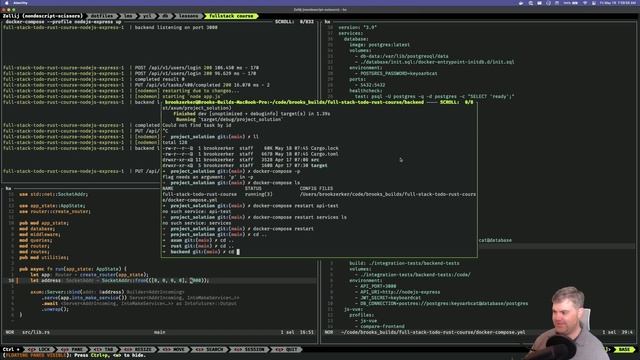This screenshot has width=640, height=360.
Task: Click src/lib.rs in the editor status line
Action: click(36, 332)
